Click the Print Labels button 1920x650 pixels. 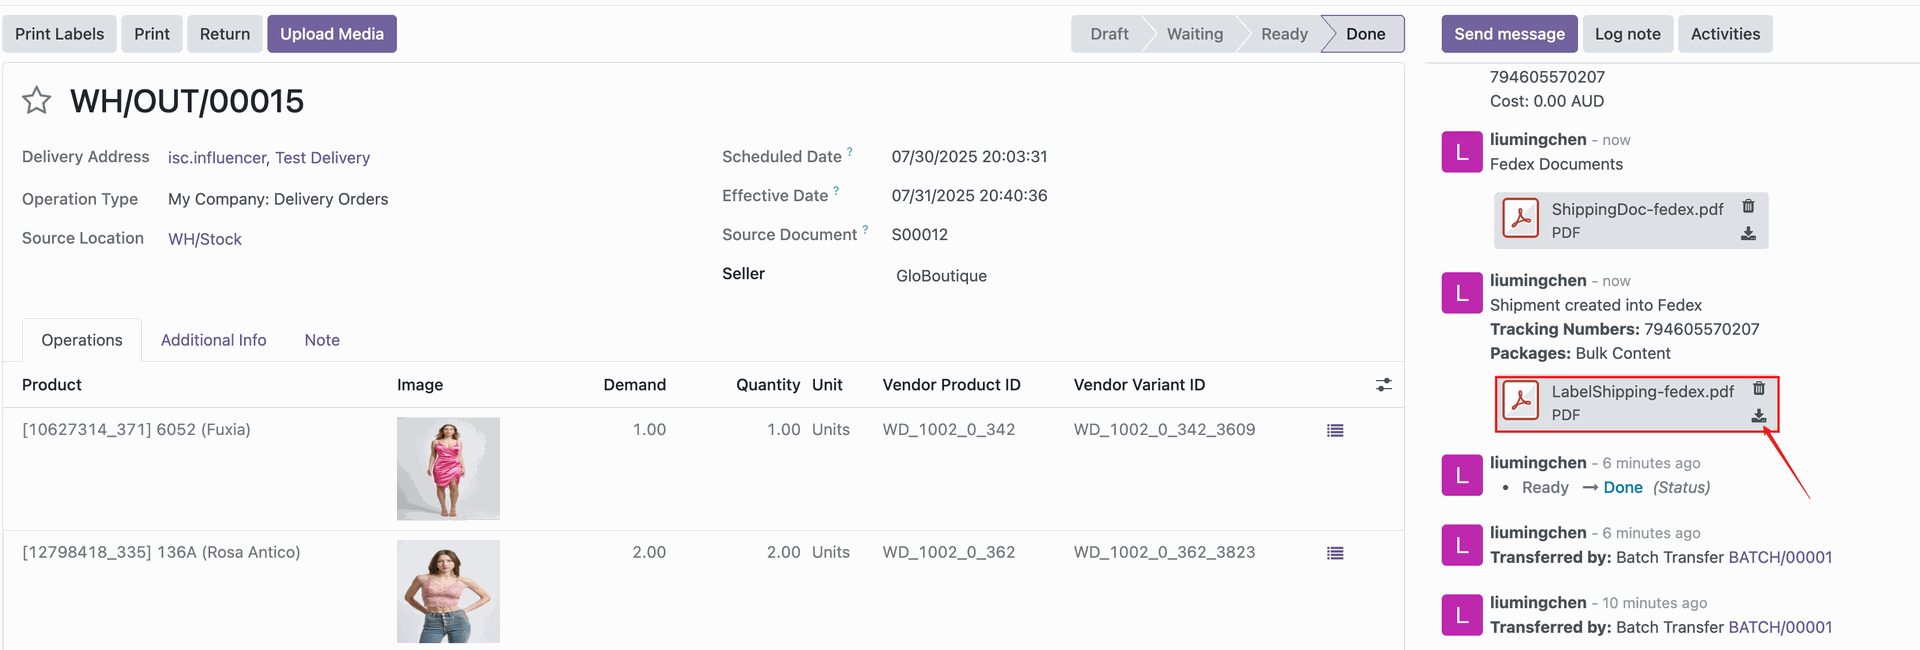click(x=59, y=34)
